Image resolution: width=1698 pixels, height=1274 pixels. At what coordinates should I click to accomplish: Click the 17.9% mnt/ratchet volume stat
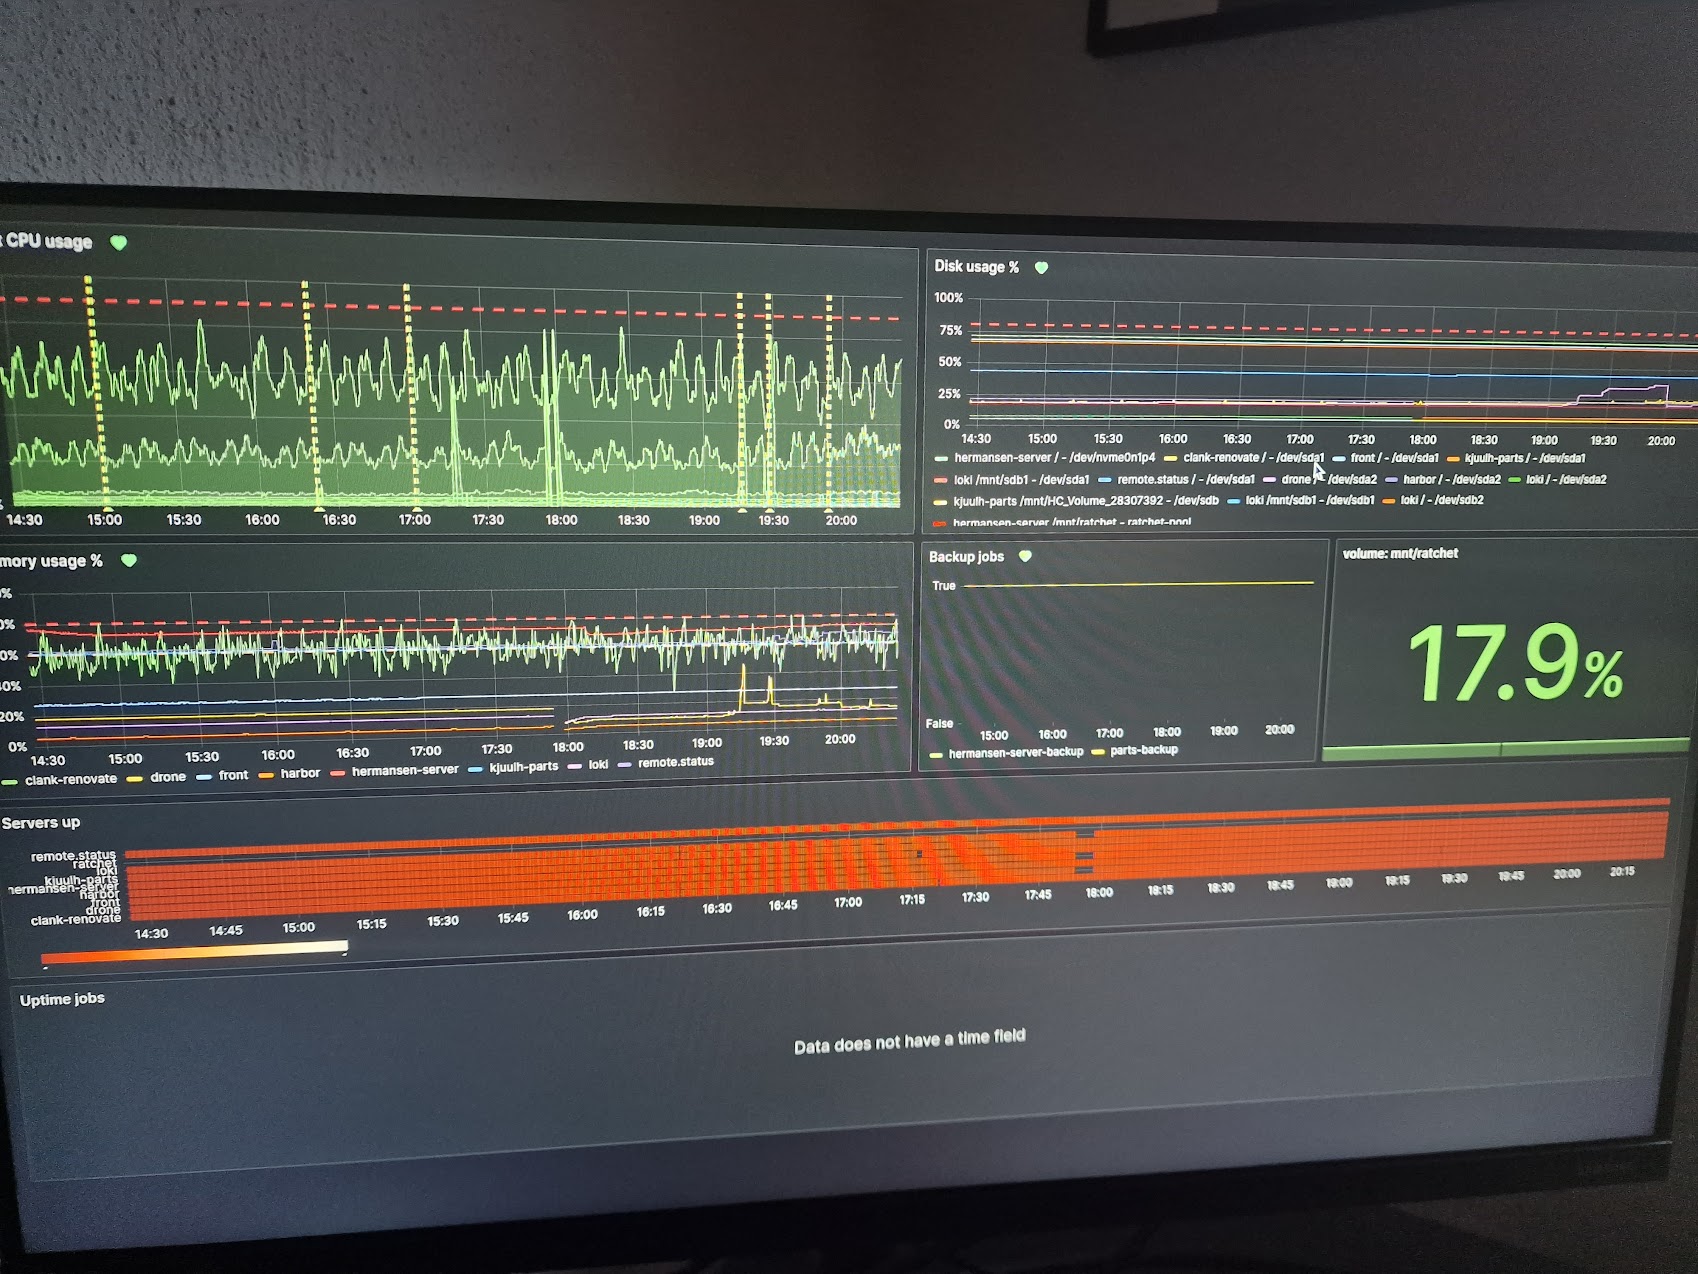coord(1513,663)
